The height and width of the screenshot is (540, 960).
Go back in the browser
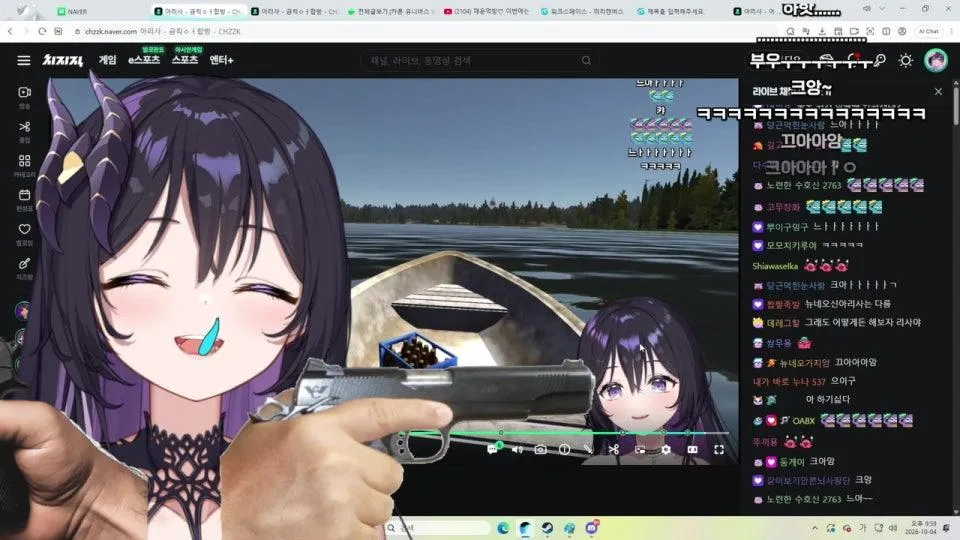(10, 31)
